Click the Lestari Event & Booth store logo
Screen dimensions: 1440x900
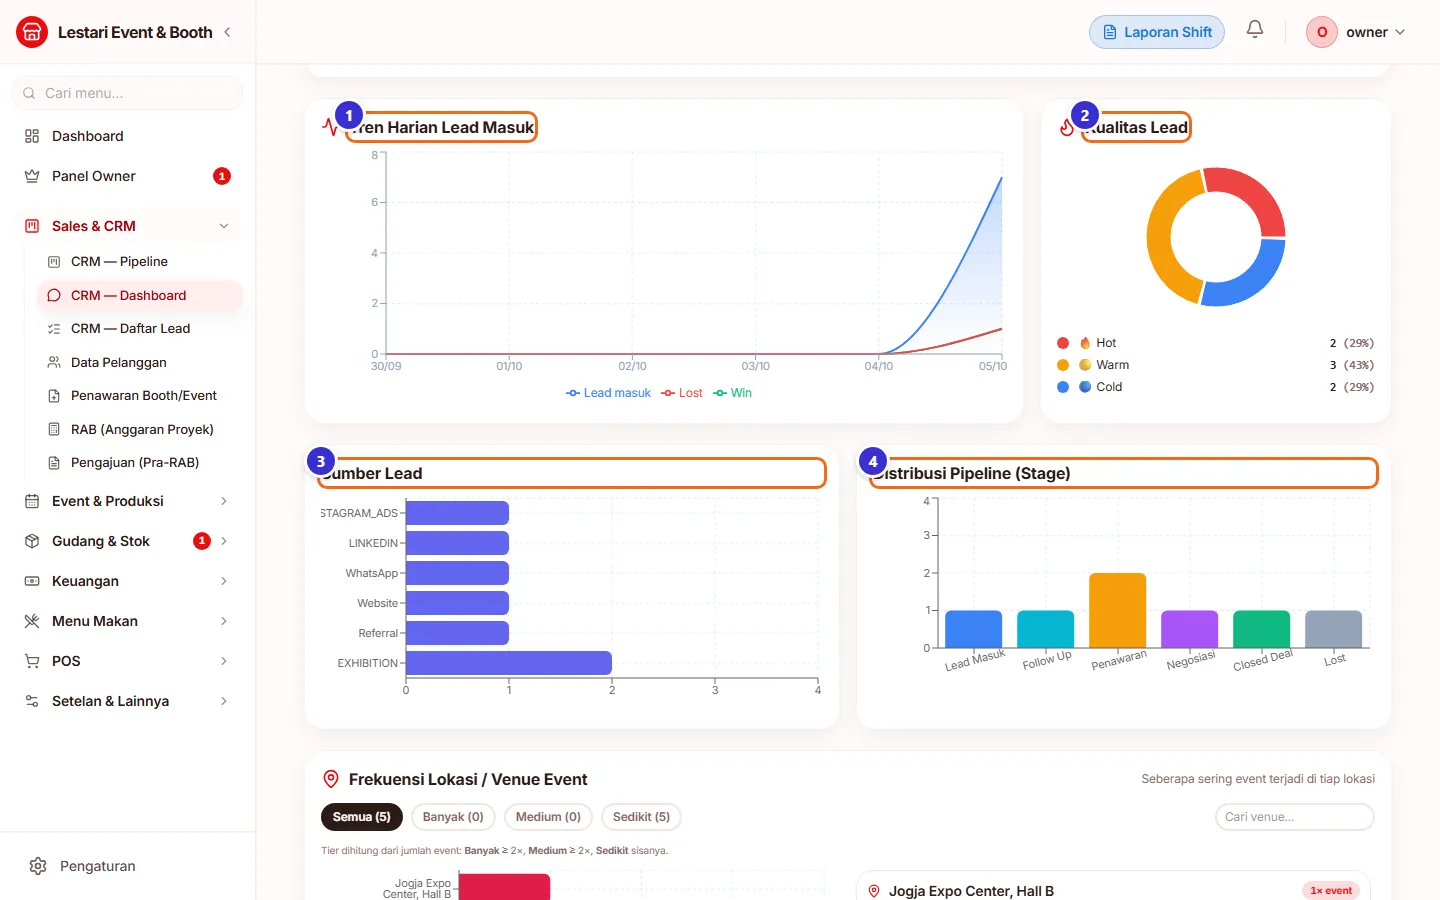(x=32, y=32)
